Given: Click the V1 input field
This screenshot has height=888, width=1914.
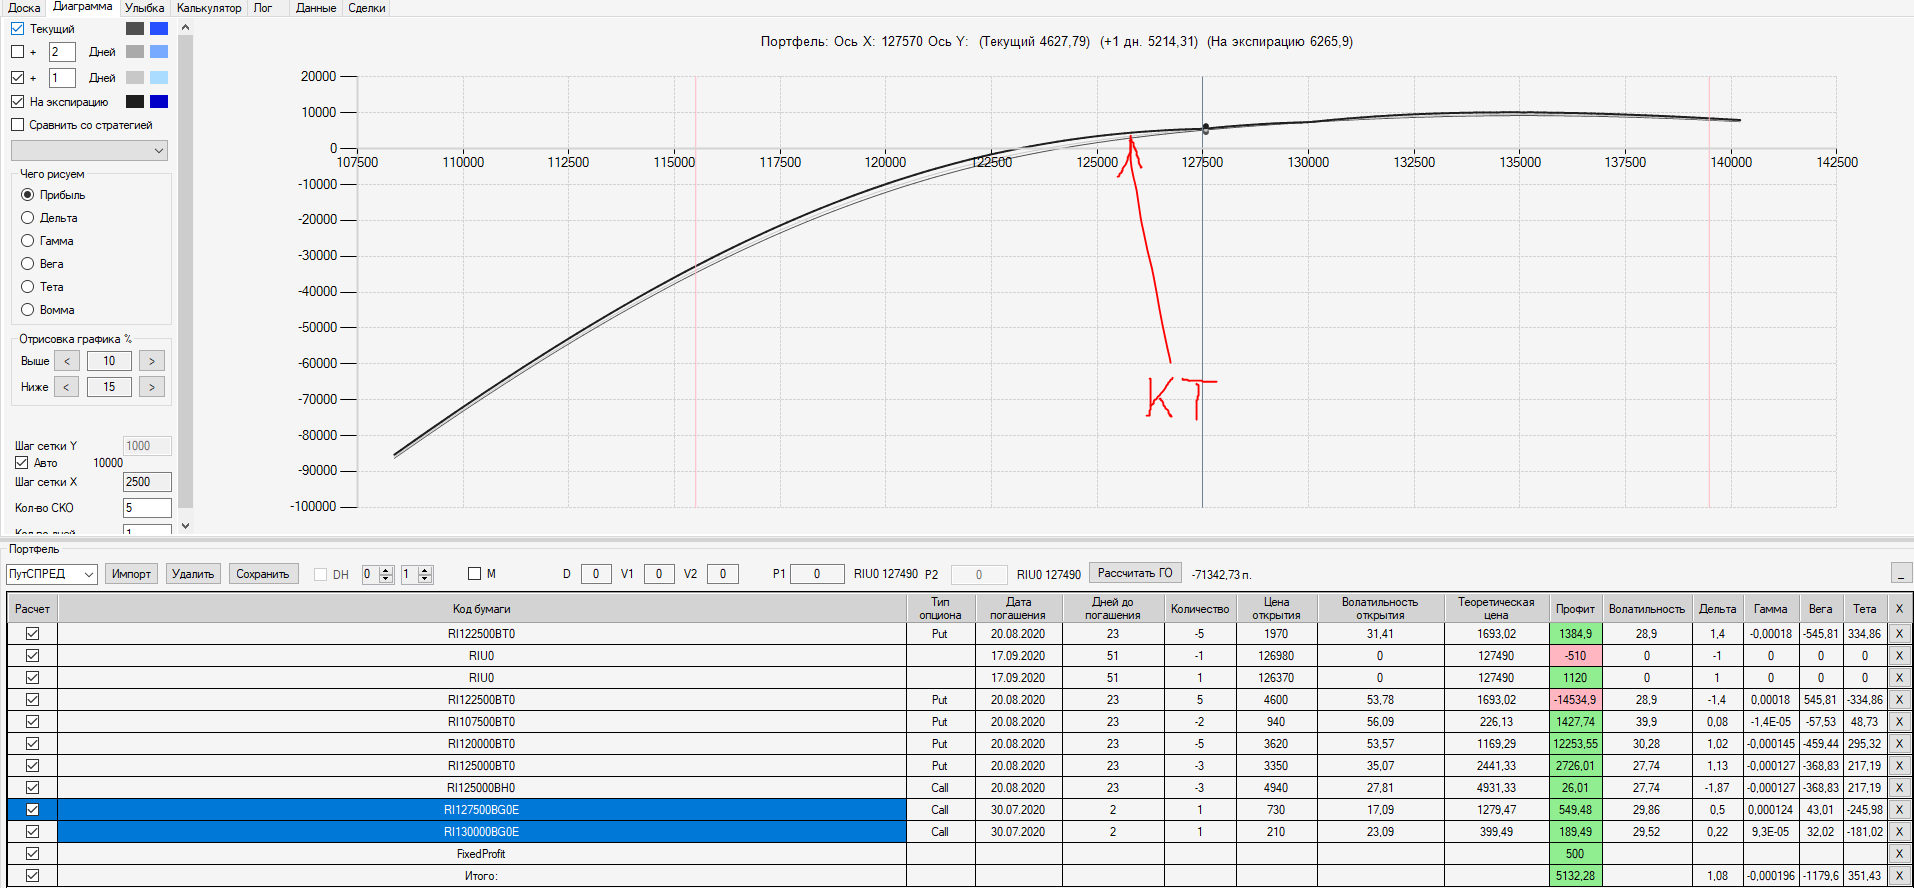Looking at the screenshot, I should tap(659, 574).
